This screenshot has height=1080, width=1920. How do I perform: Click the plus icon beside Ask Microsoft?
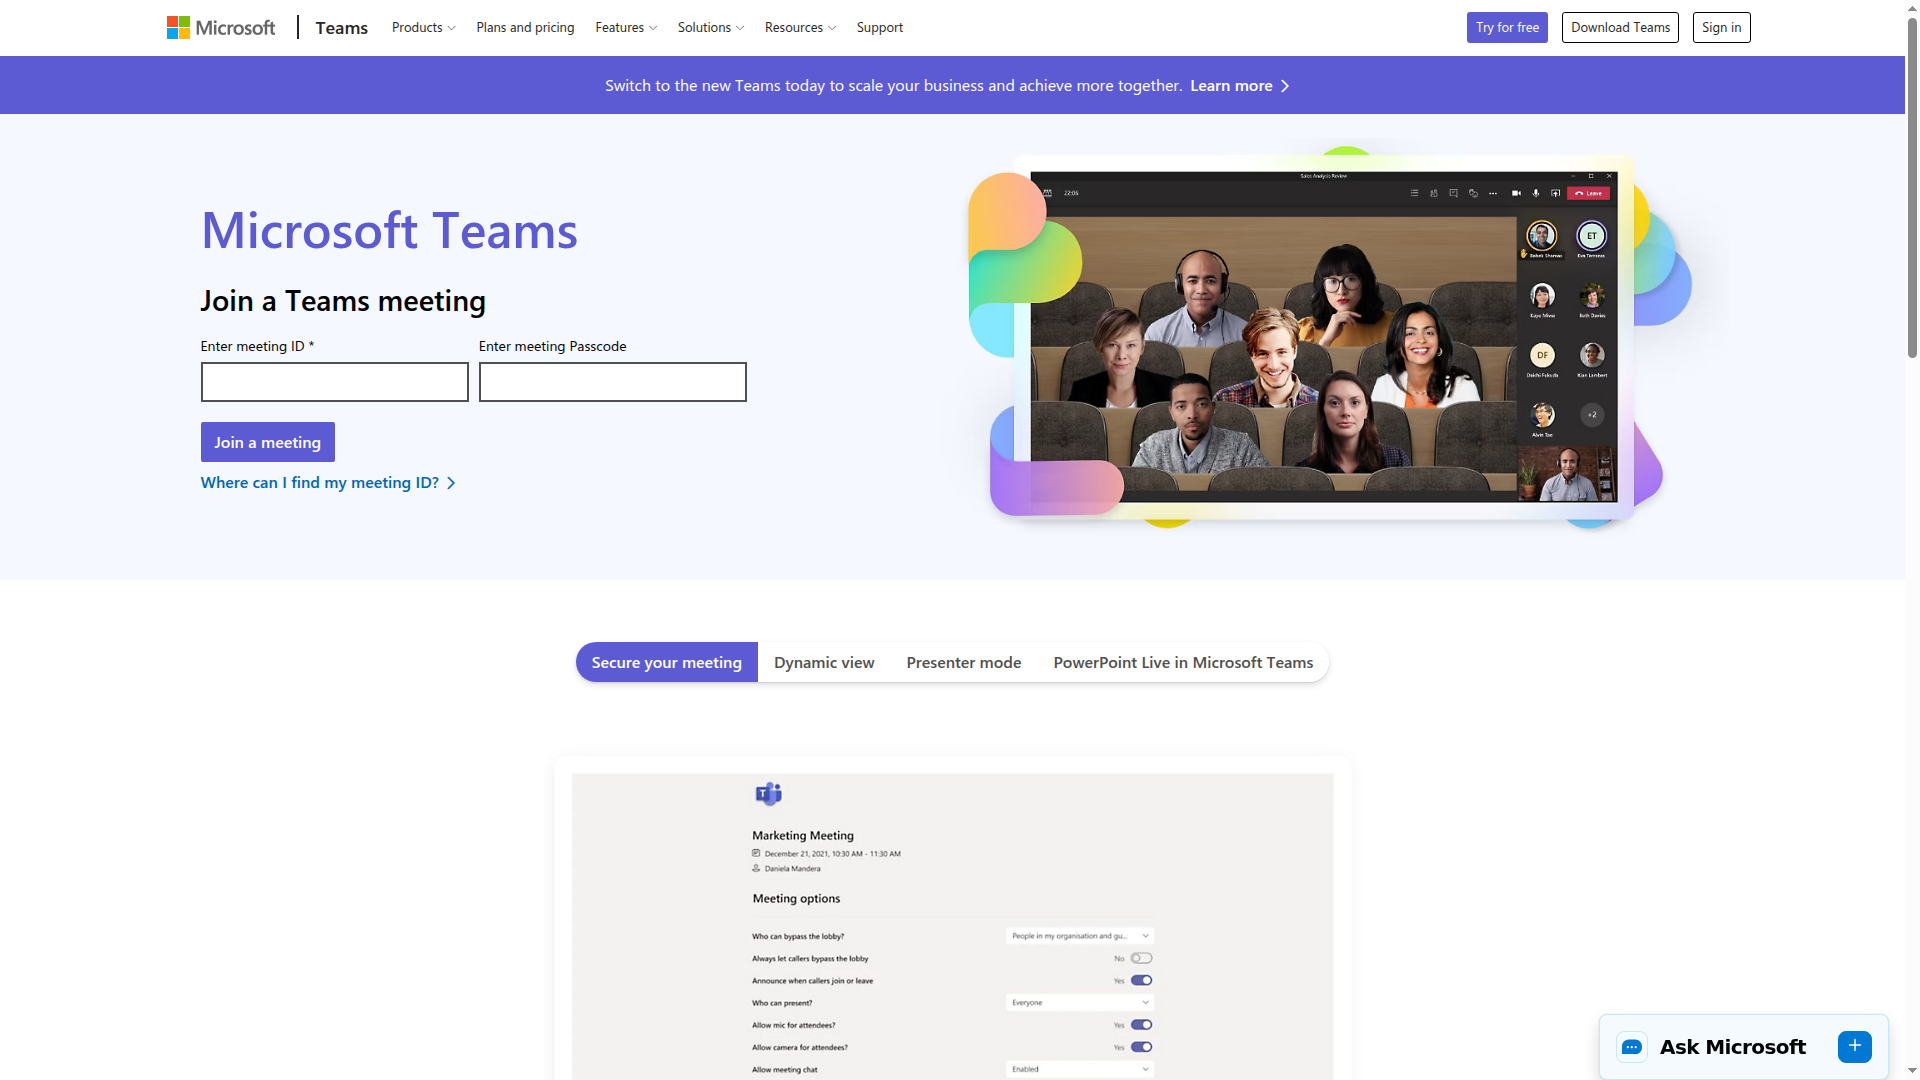[x=1855, y=1046]
